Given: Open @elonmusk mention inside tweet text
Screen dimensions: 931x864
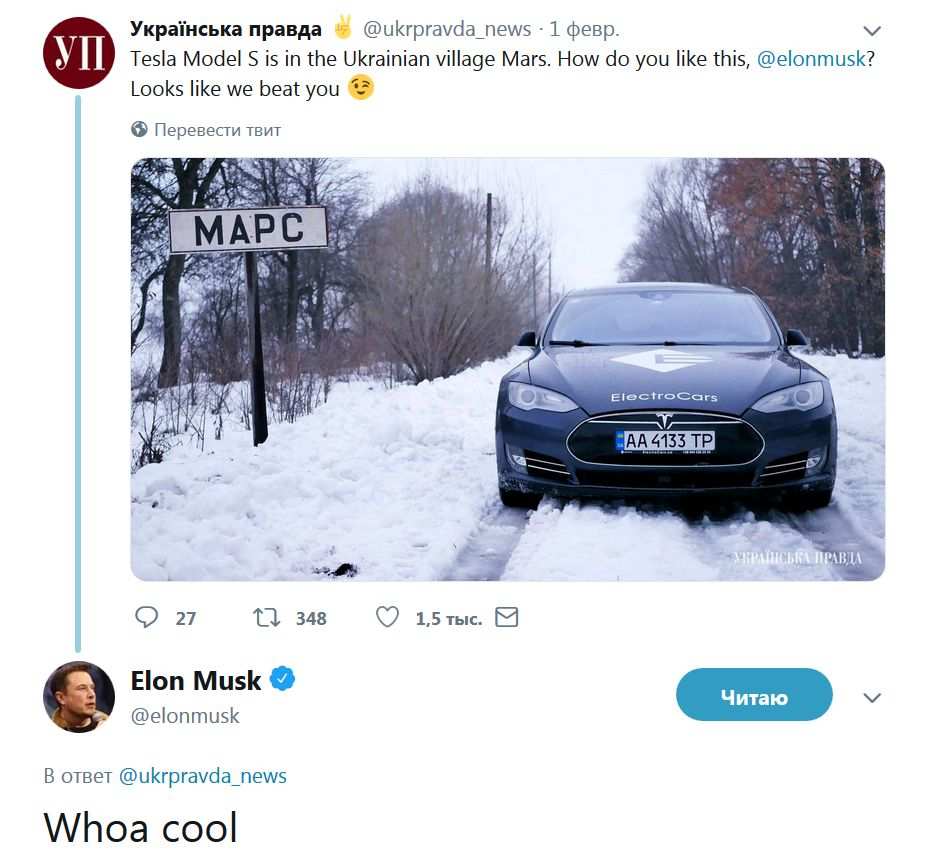Looking at the screenshot, I should tap(810, 58).
